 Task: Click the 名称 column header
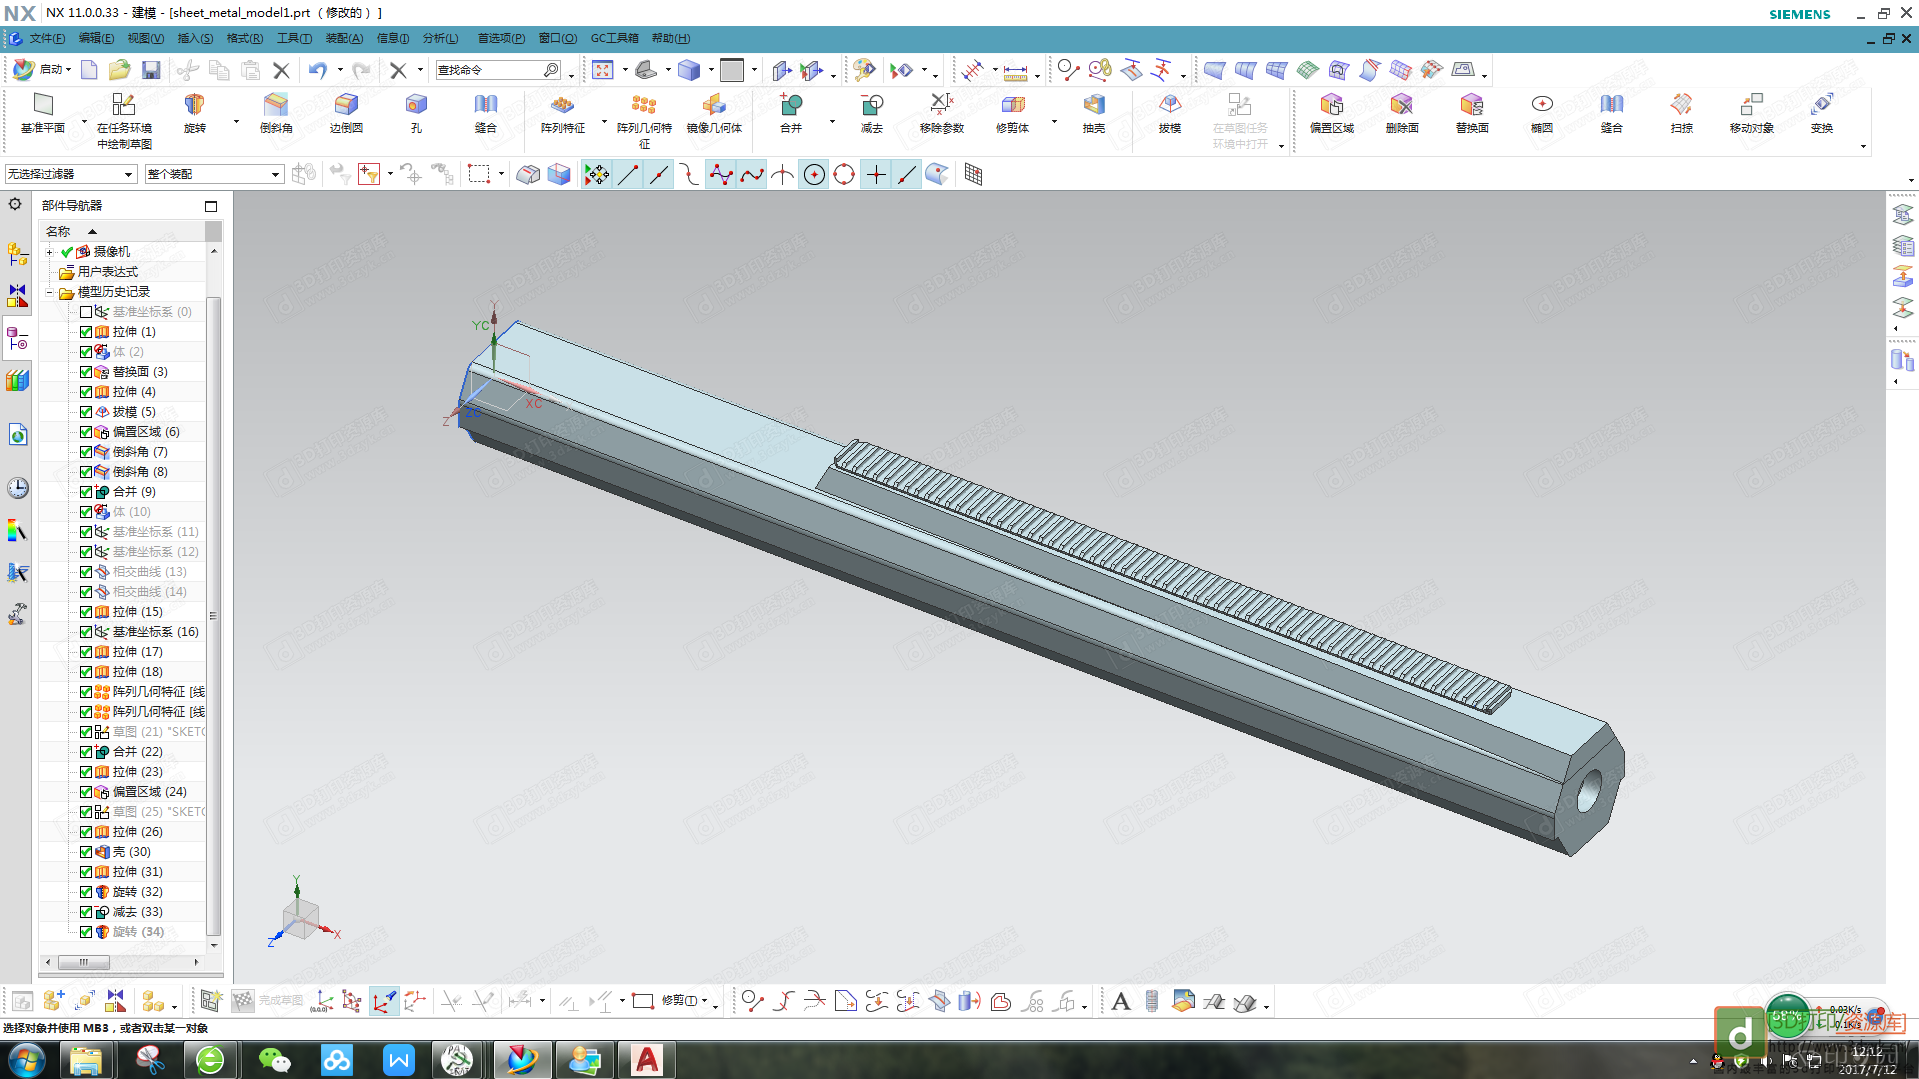tap(58, 231)
